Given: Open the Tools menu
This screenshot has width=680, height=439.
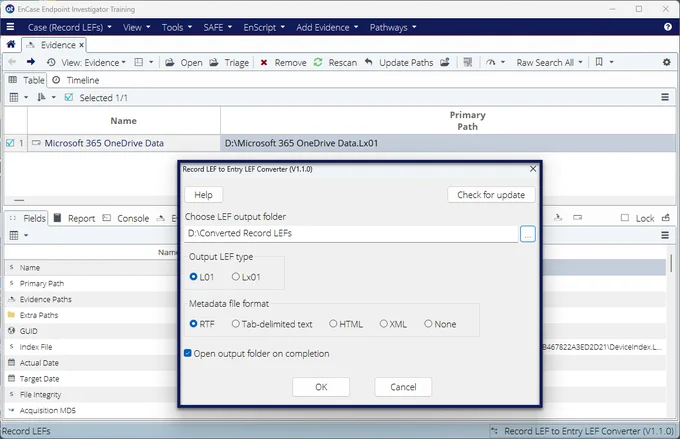Looking at the screenshot, I should pyautogui.click(x=177, y=27).
